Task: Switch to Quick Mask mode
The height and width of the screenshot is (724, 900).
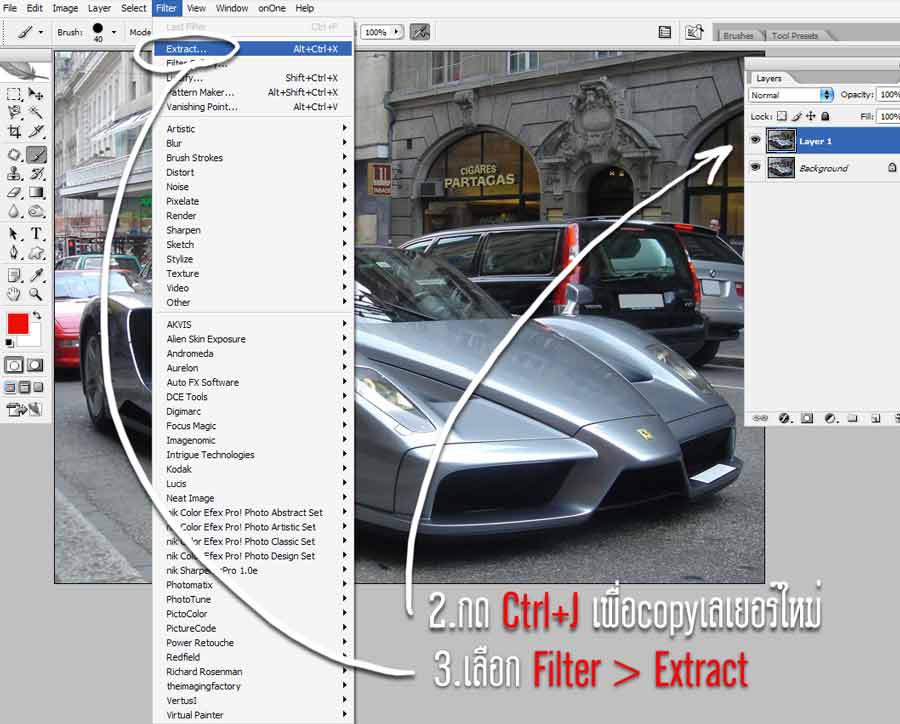Action: point(35,365)
